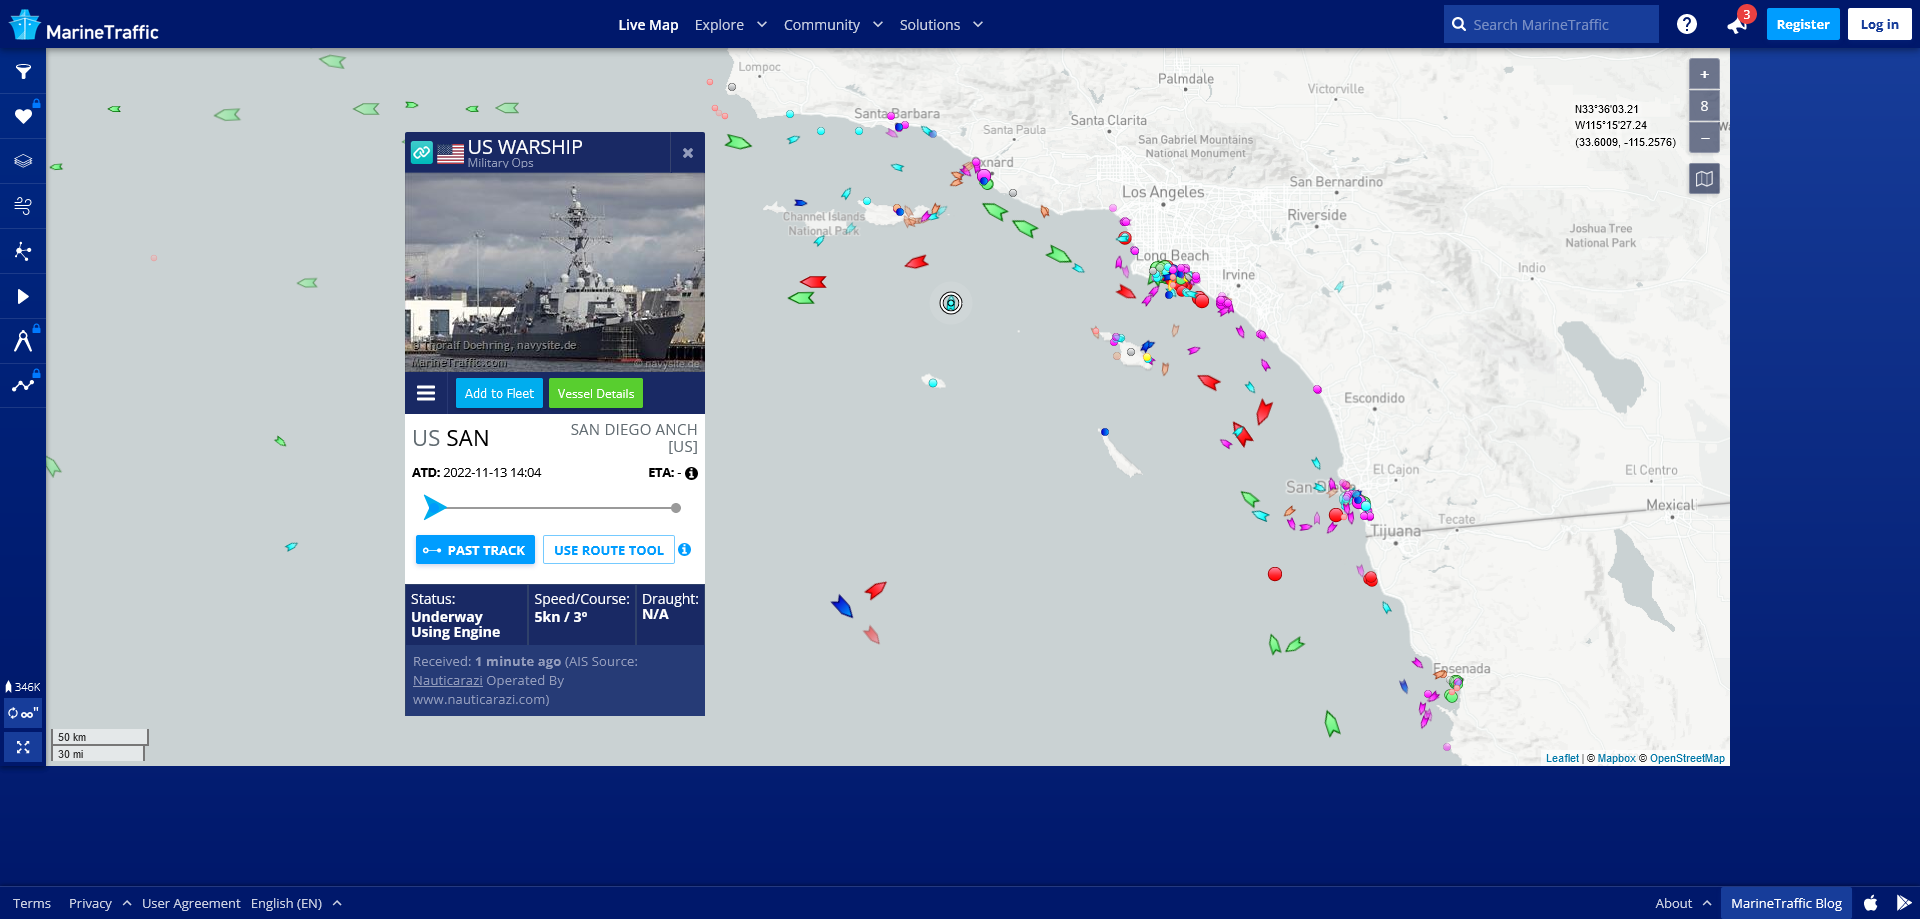Screen dimensions: 1920x919
Task: Open the Nauticarazi AIS source link
Action: (x=448, y=681)
